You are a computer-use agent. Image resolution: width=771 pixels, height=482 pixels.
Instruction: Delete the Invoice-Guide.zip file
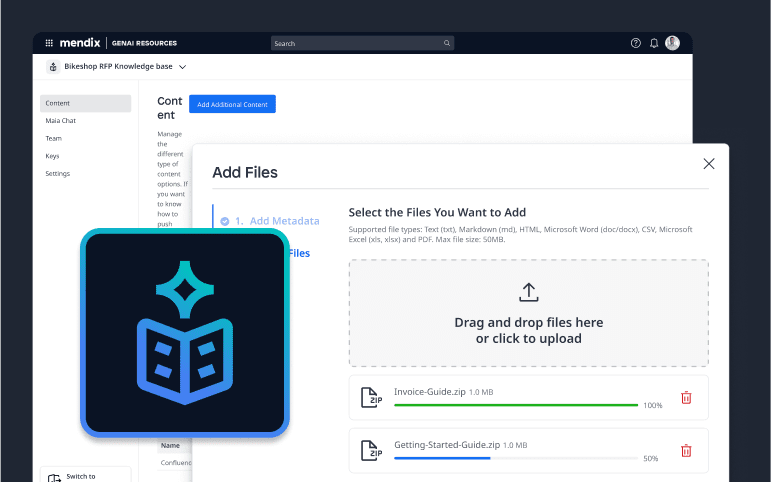click(x=686, y=397)
